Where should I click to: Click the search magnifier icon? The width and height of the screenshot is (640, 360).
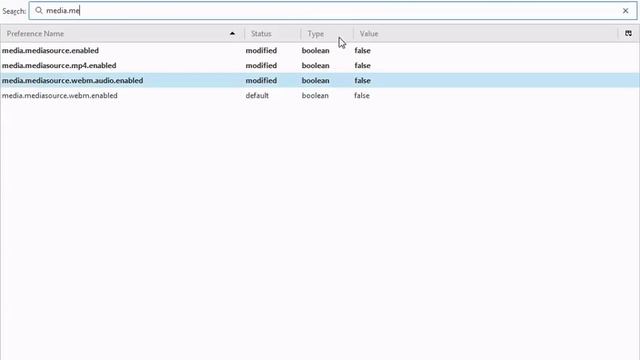point(39,11)
